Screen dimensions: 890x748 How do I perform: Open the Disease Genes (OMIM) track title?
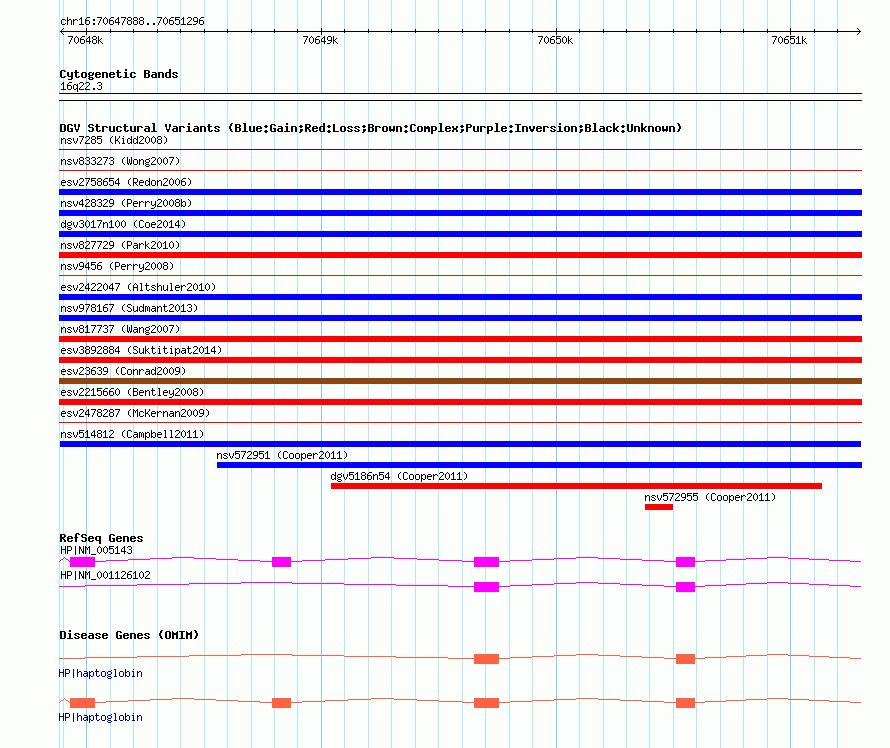[x=128, y=635]
